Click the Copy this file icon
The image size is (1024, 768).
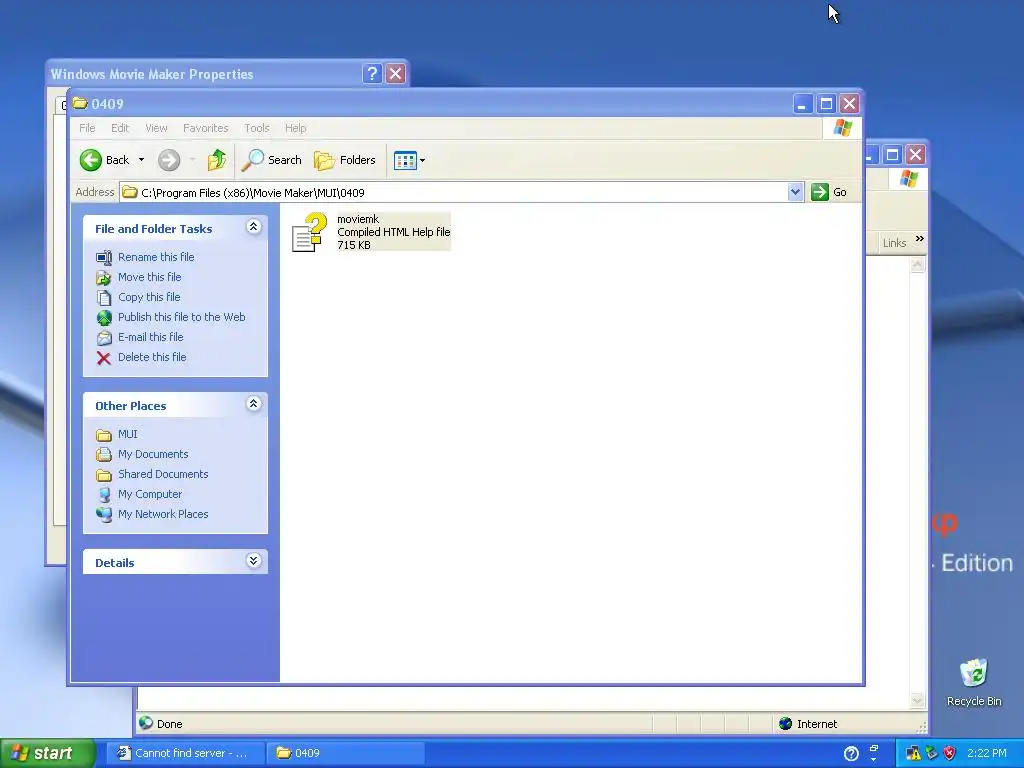click(x=104, y=298)
